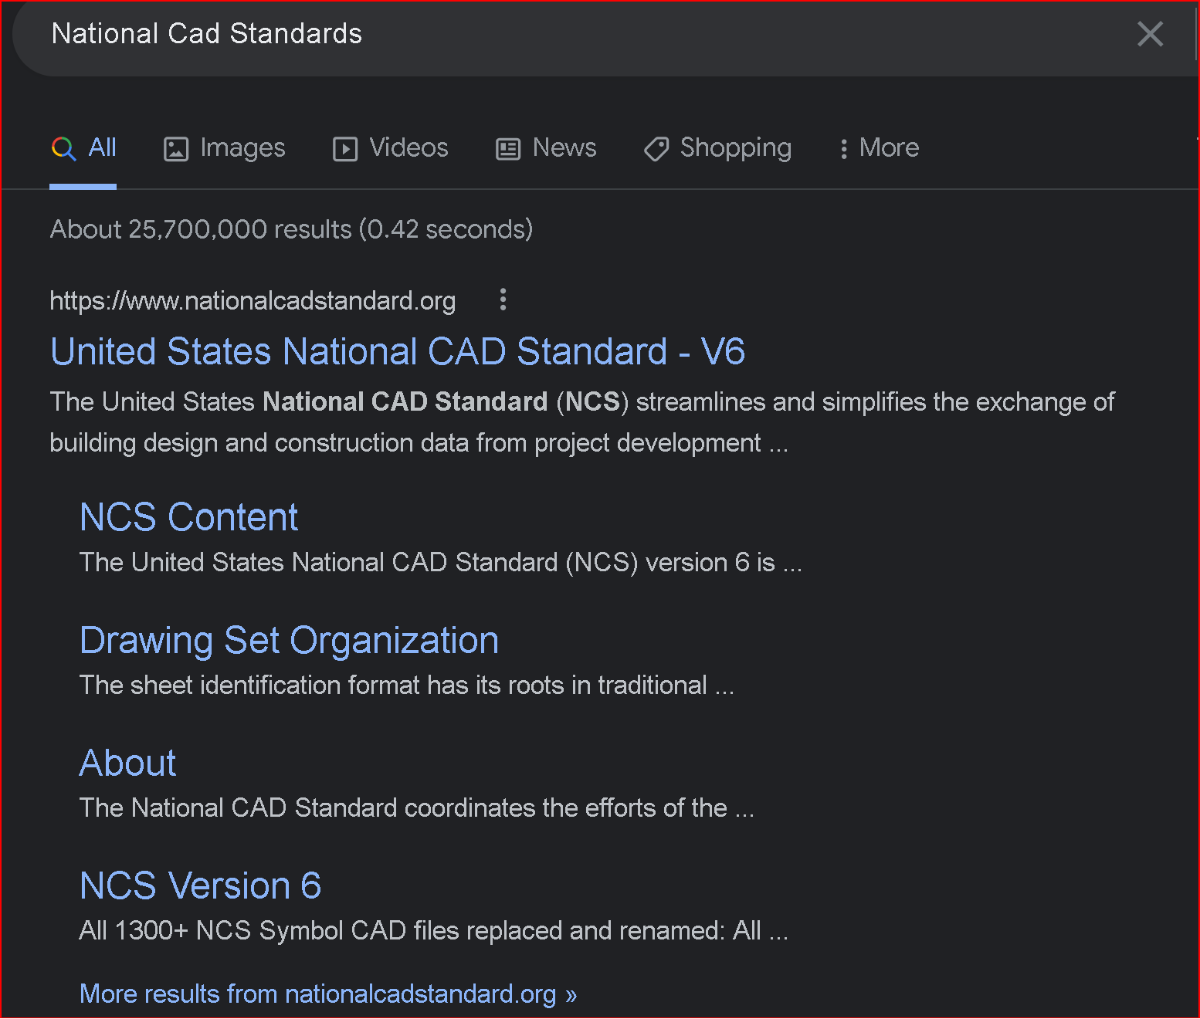Visit the About sitelink
This screenshot has width=1200, height=1019.
[x=128, y=763]
